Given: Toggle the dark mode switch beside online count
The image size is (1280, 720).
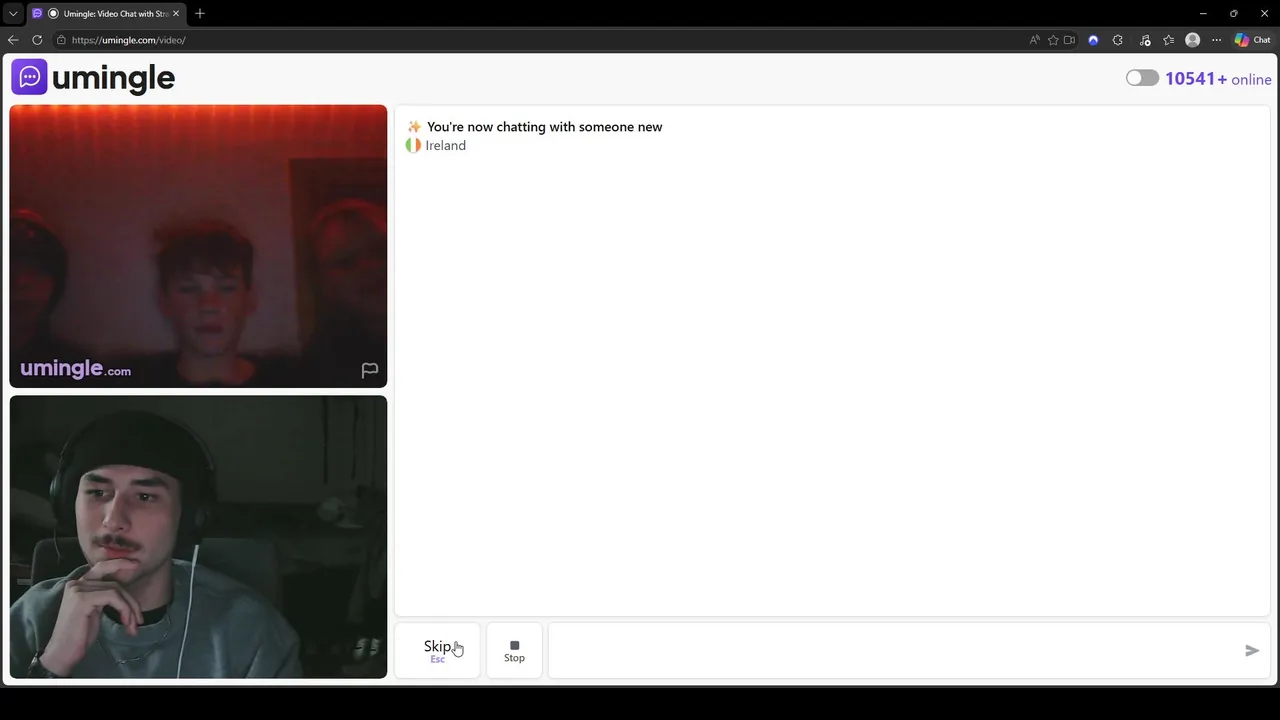Looking at the screenshot, I should point(1142,78).
